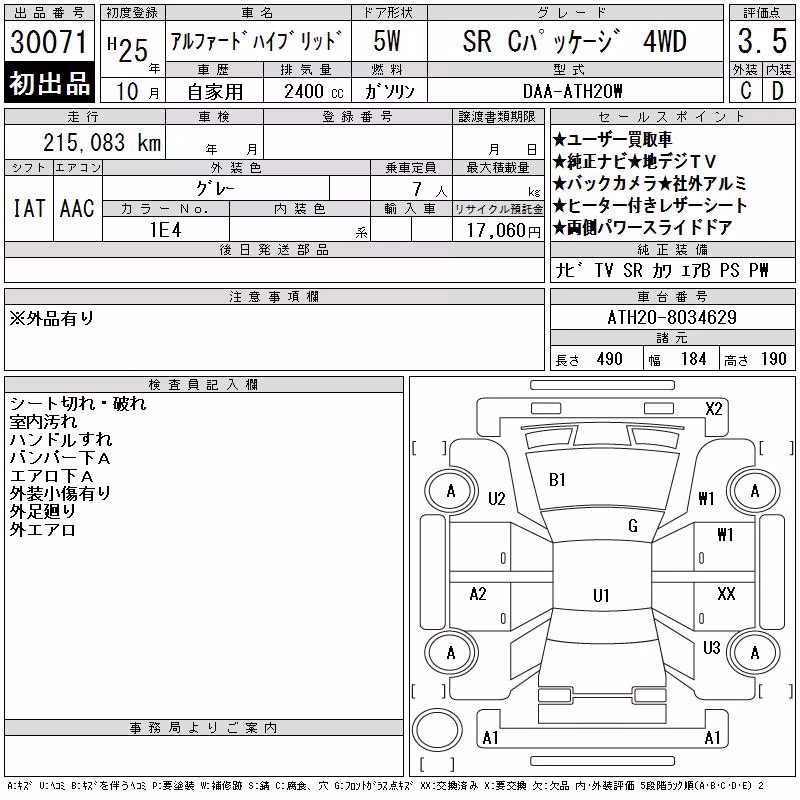
Task: Select the black 初出品 badge
Action: [49, 83]
